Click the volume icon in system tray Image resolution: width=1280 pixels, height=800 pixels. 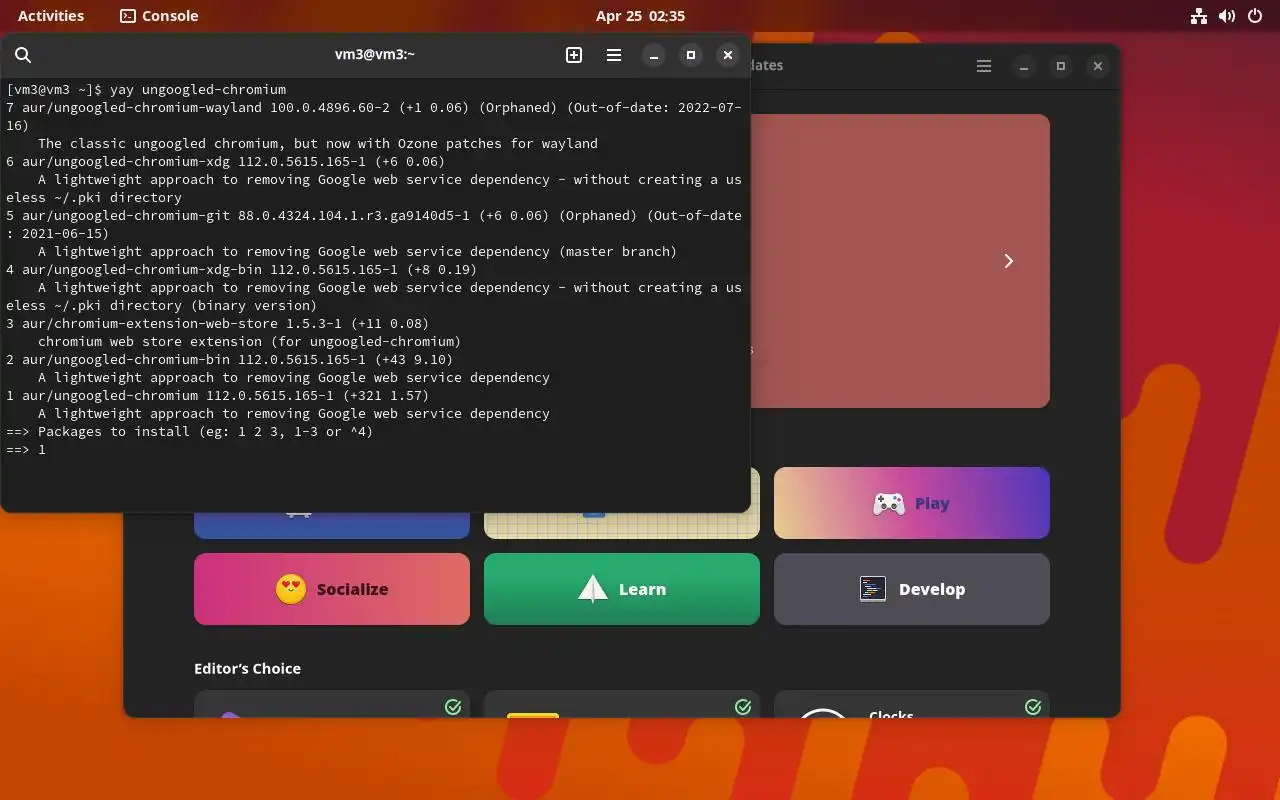1227,16
